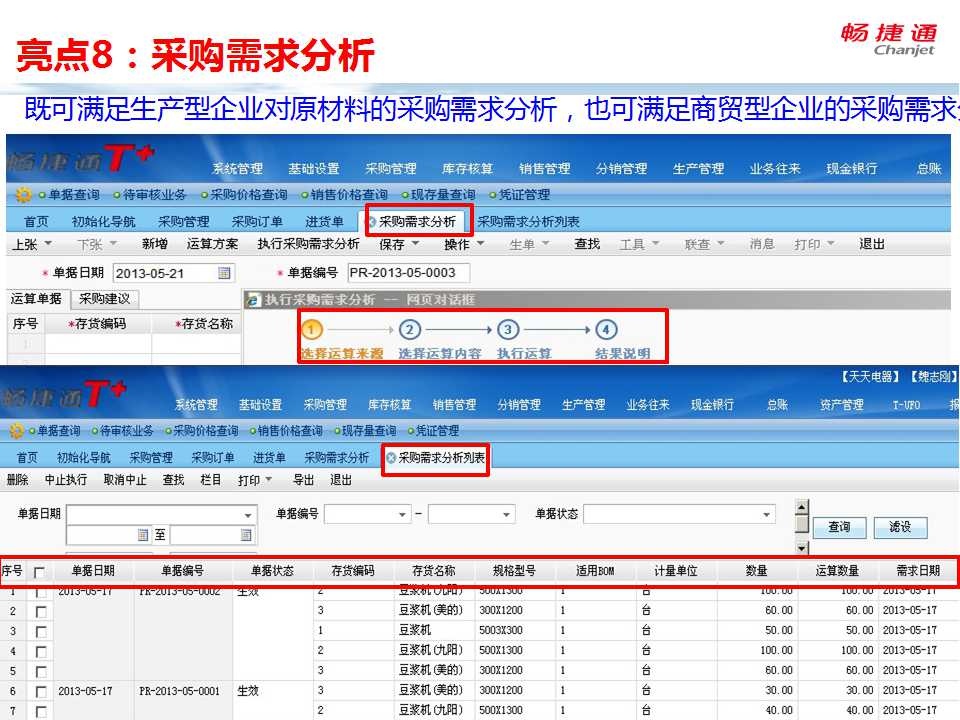Click the 单据编号 field showing PR-2013-05-0003
The height and width of the screenshot is (720, 960).
[408, 273]
